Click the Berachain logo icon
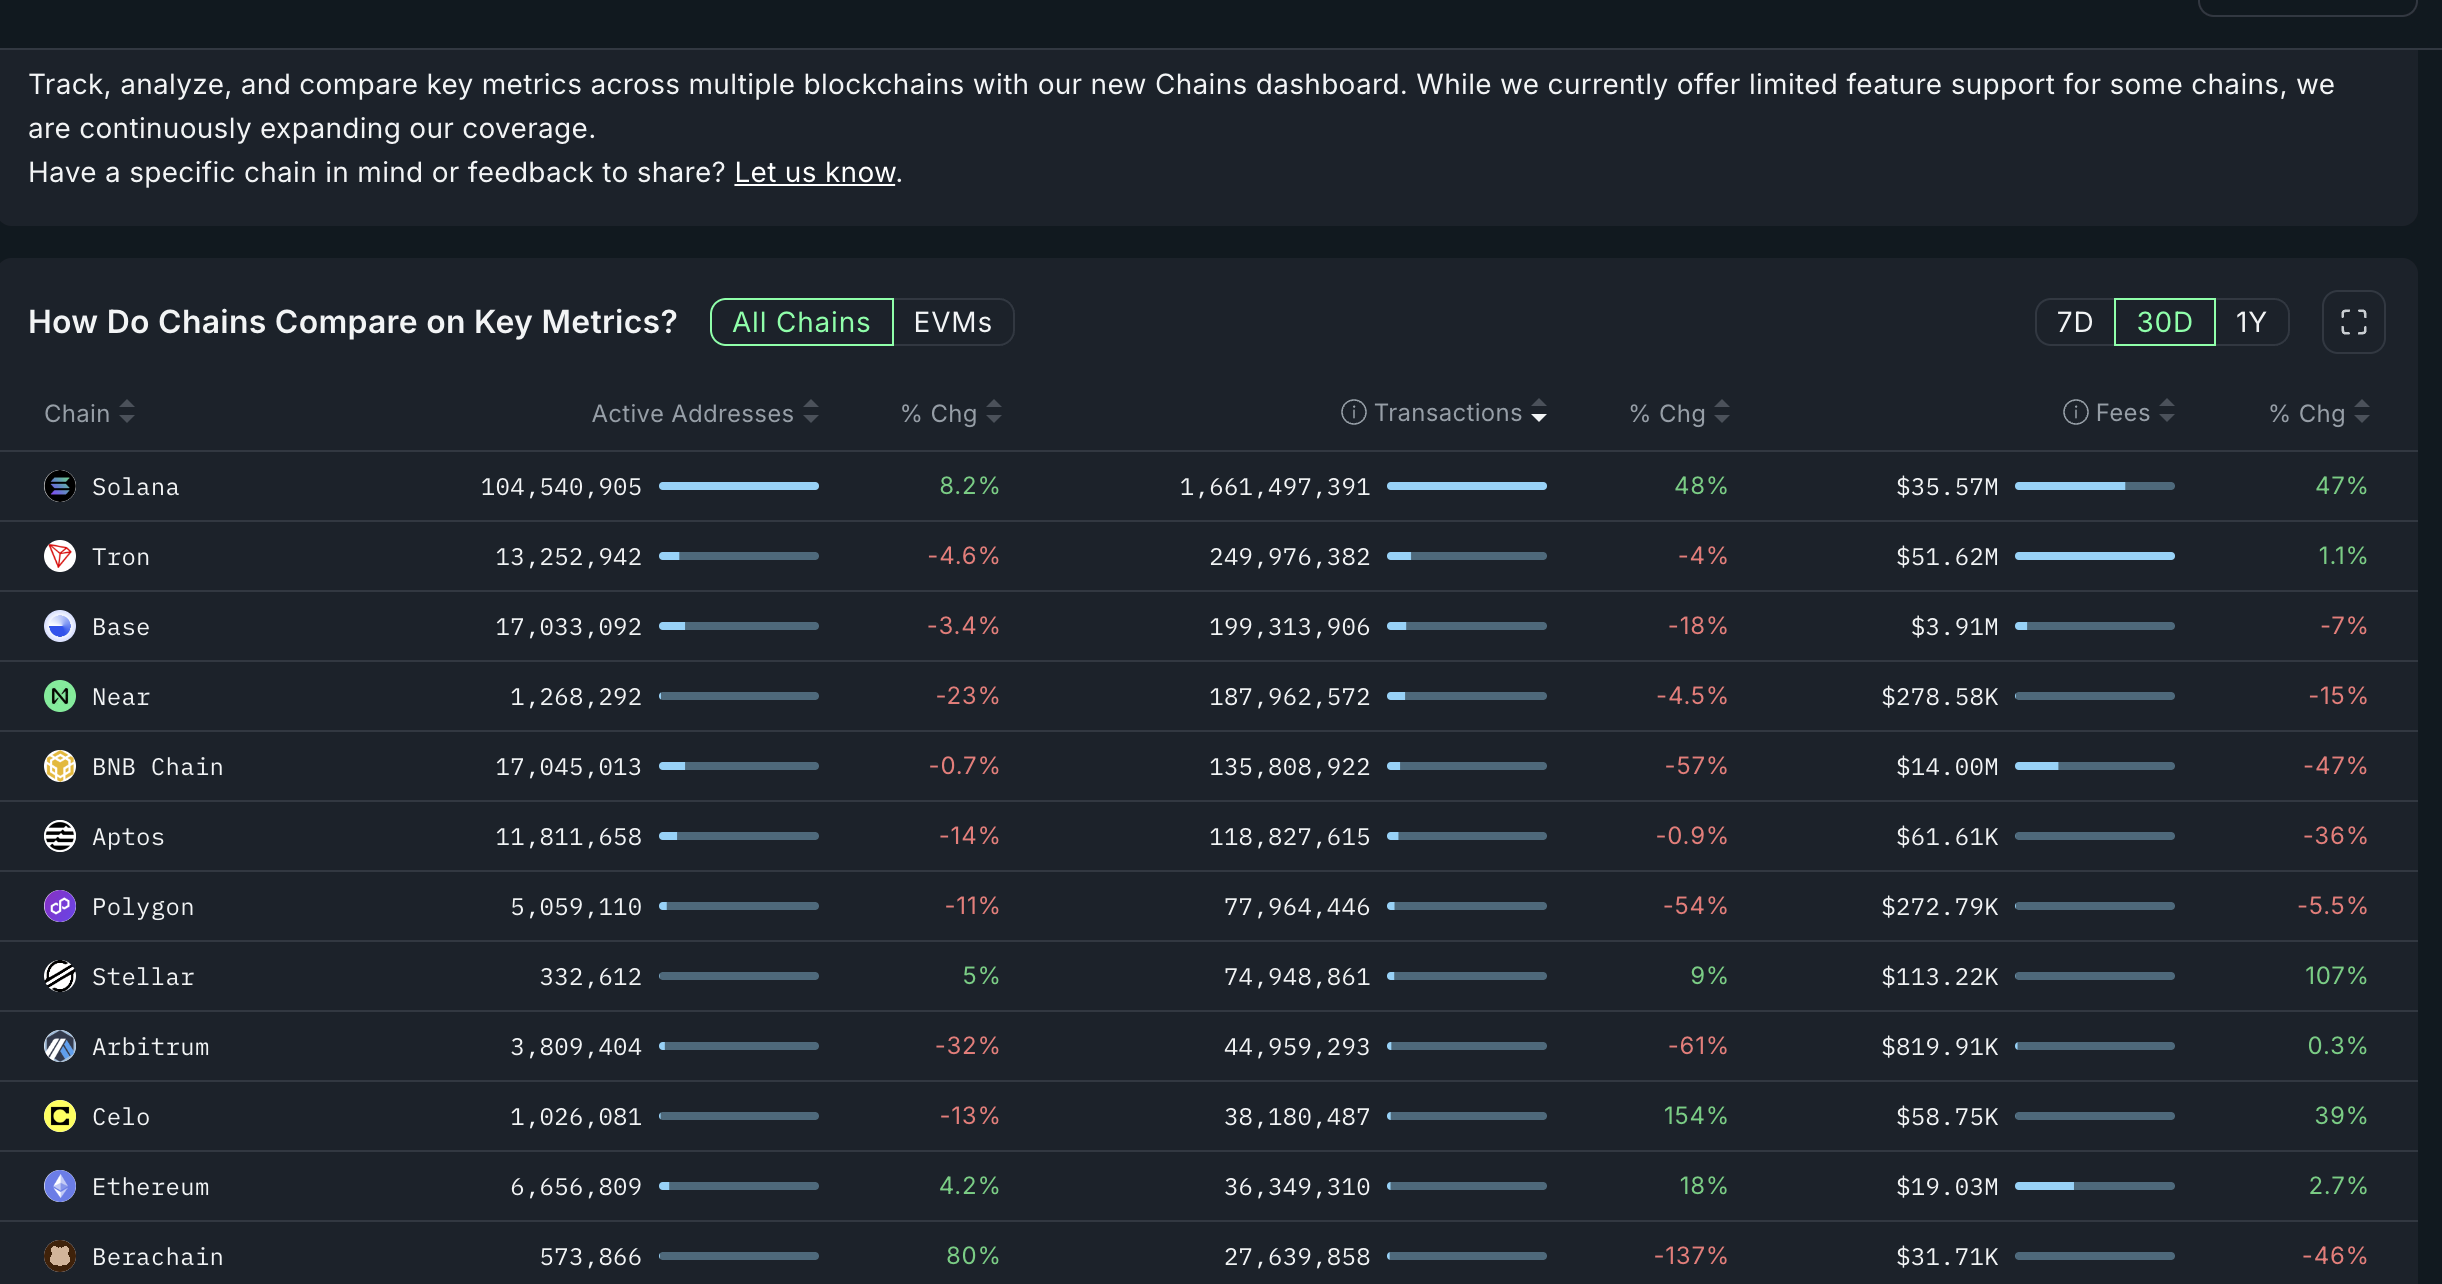2442x1284 pixels. pos(60,1256)
